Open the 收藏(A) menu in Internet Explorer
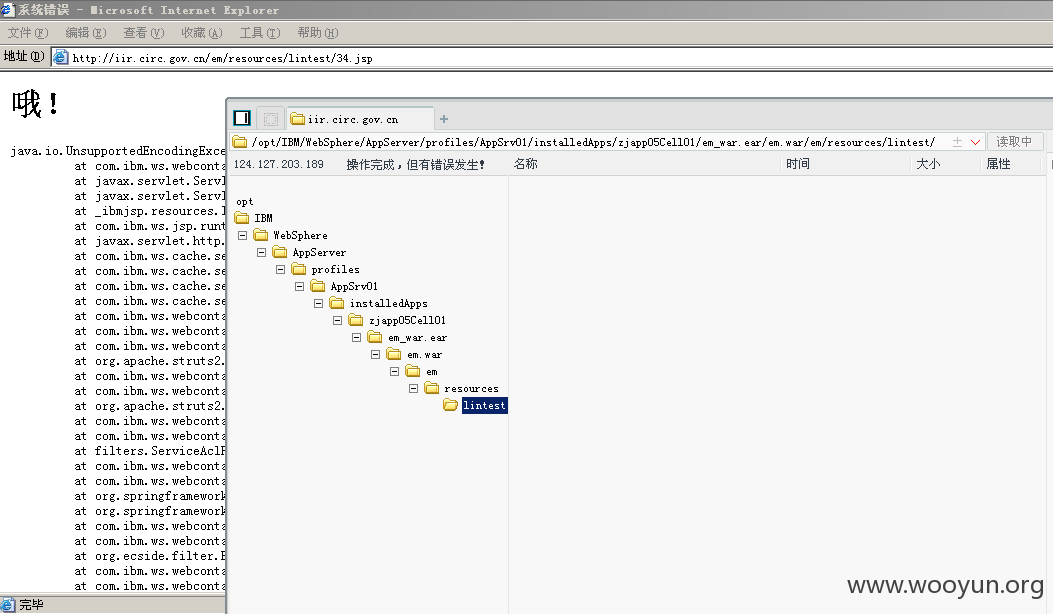Image resolution: width=1053 pixels, height=614 pixels. click(x=201, y=33)
